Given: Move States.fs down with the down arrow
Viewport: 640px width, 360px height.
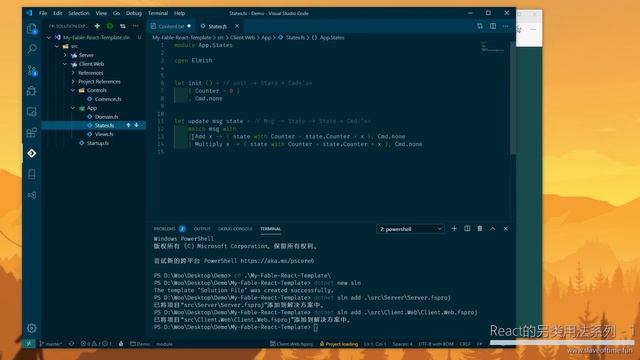Looking at the screenshot, I should pyautogui.click(x=136, y=125).
